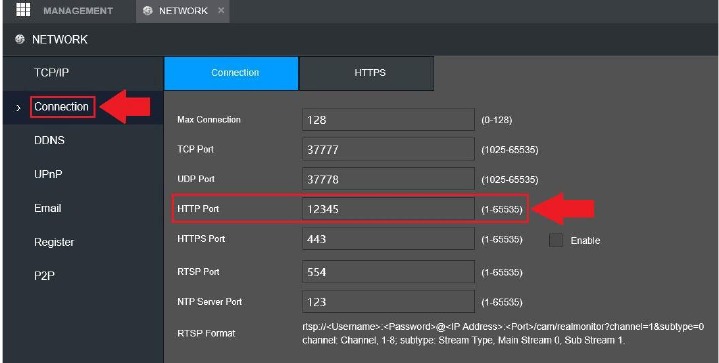Click the RTSP Port label

(x=198, y=271)
